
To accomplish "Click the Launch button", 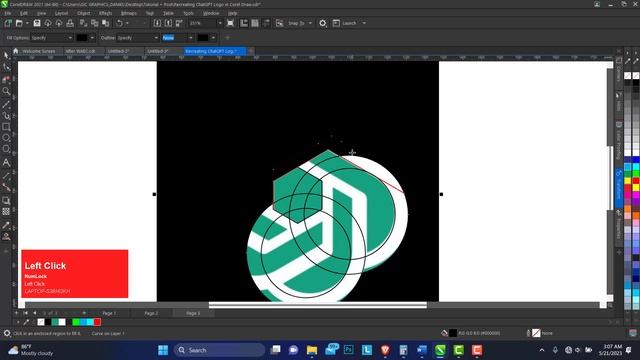I will 345,23.
